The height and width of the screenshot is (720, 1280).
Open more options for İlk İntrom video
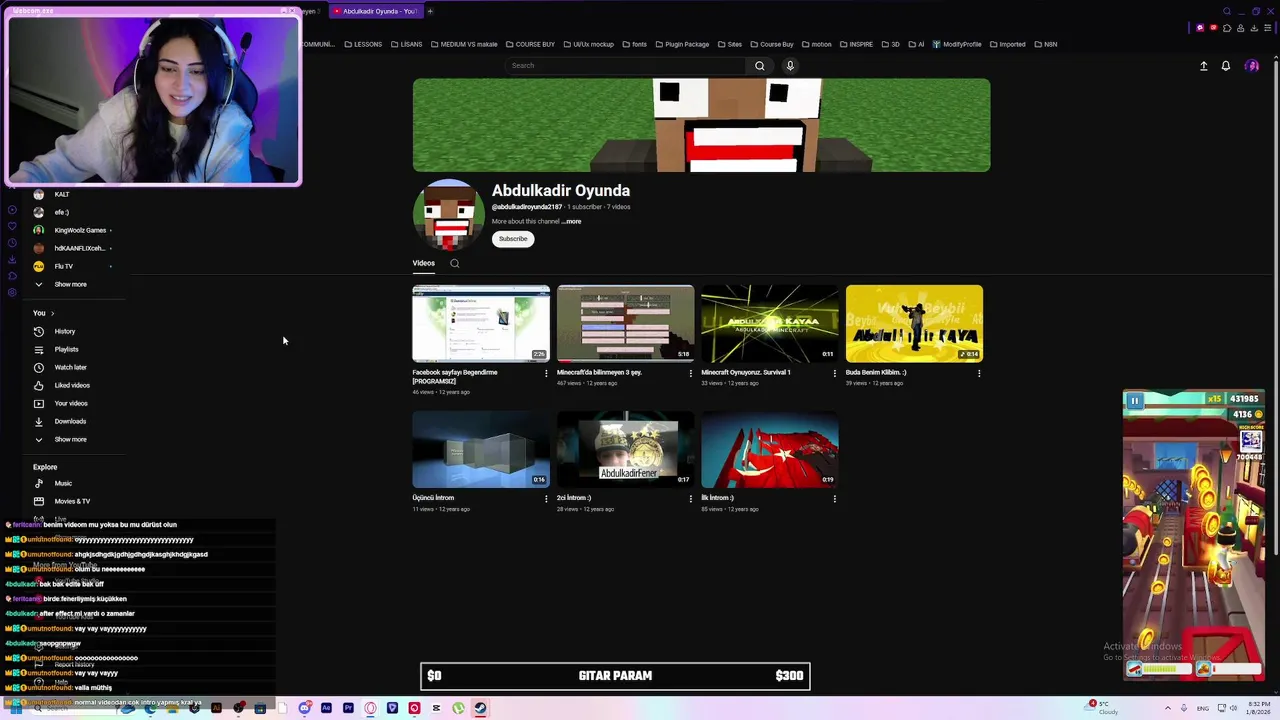coord(835,498)
